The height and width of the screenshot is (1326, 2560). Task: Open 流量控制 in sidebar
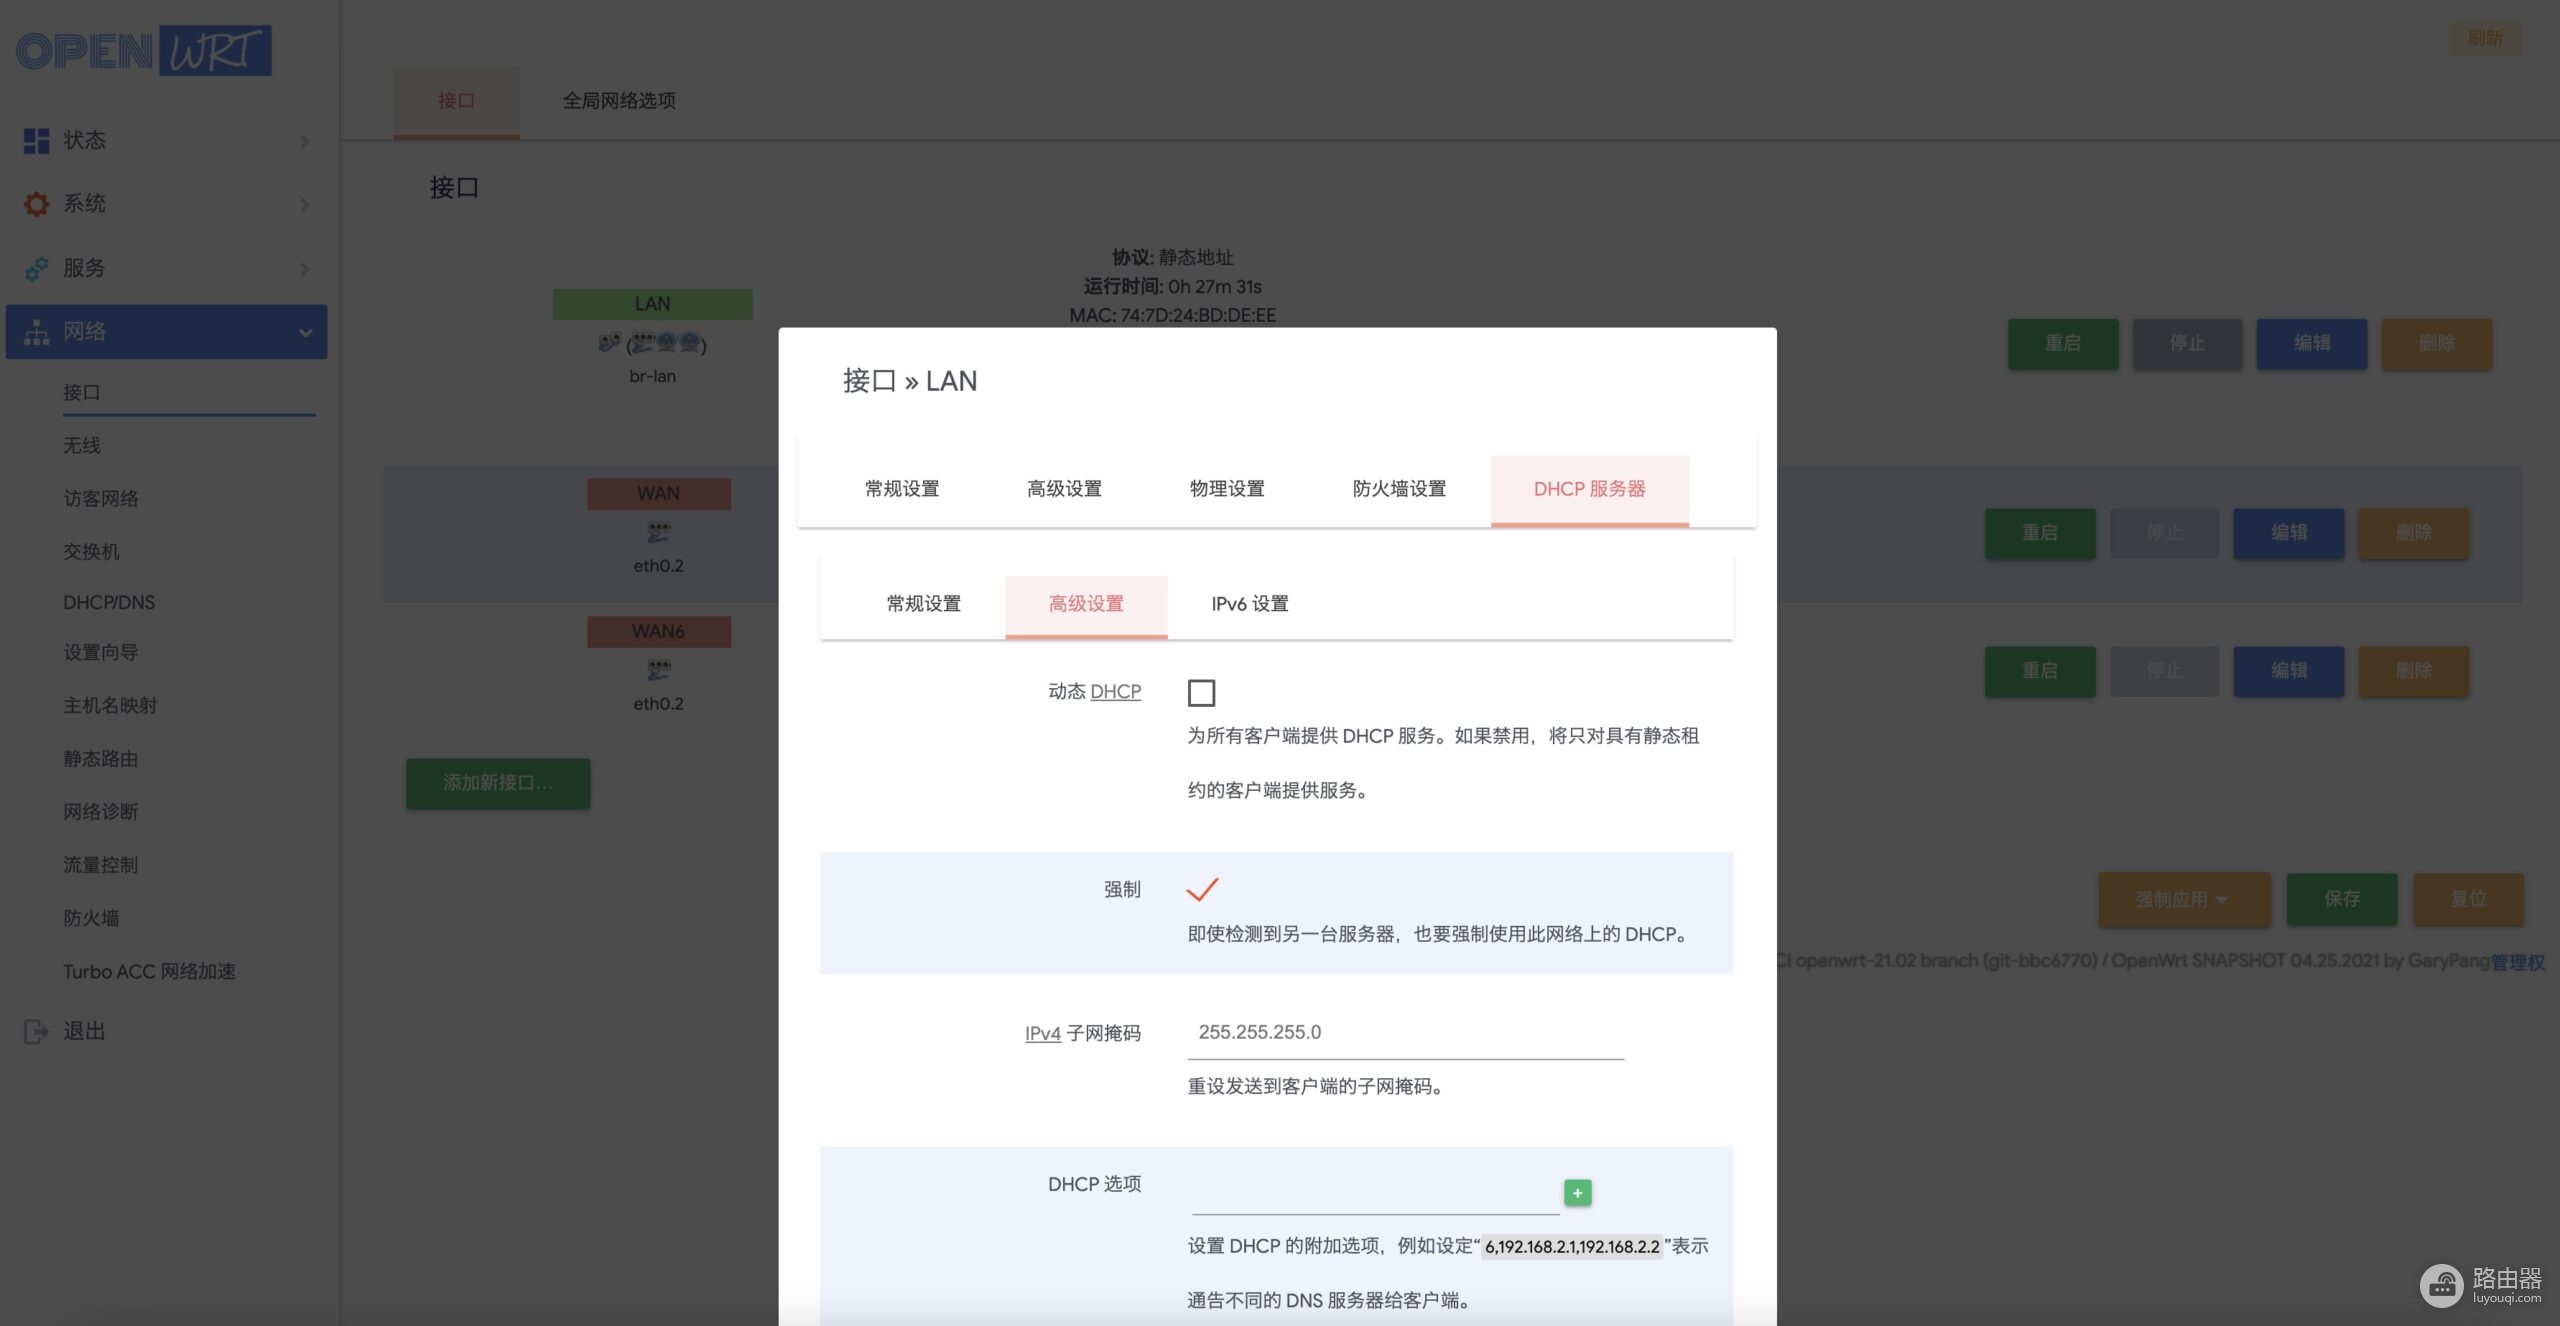point(101,865)
